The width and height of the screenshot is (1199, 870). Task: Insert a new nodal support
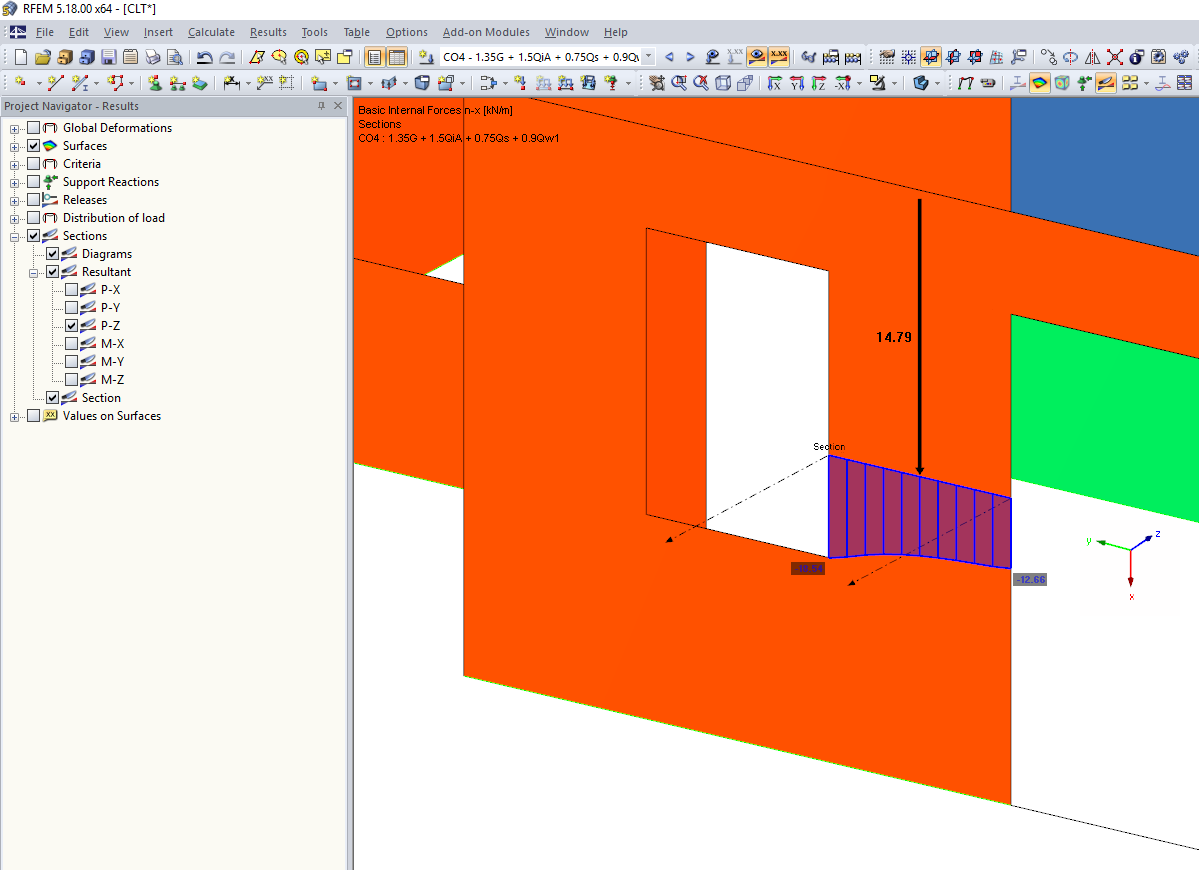pos(155,83)
